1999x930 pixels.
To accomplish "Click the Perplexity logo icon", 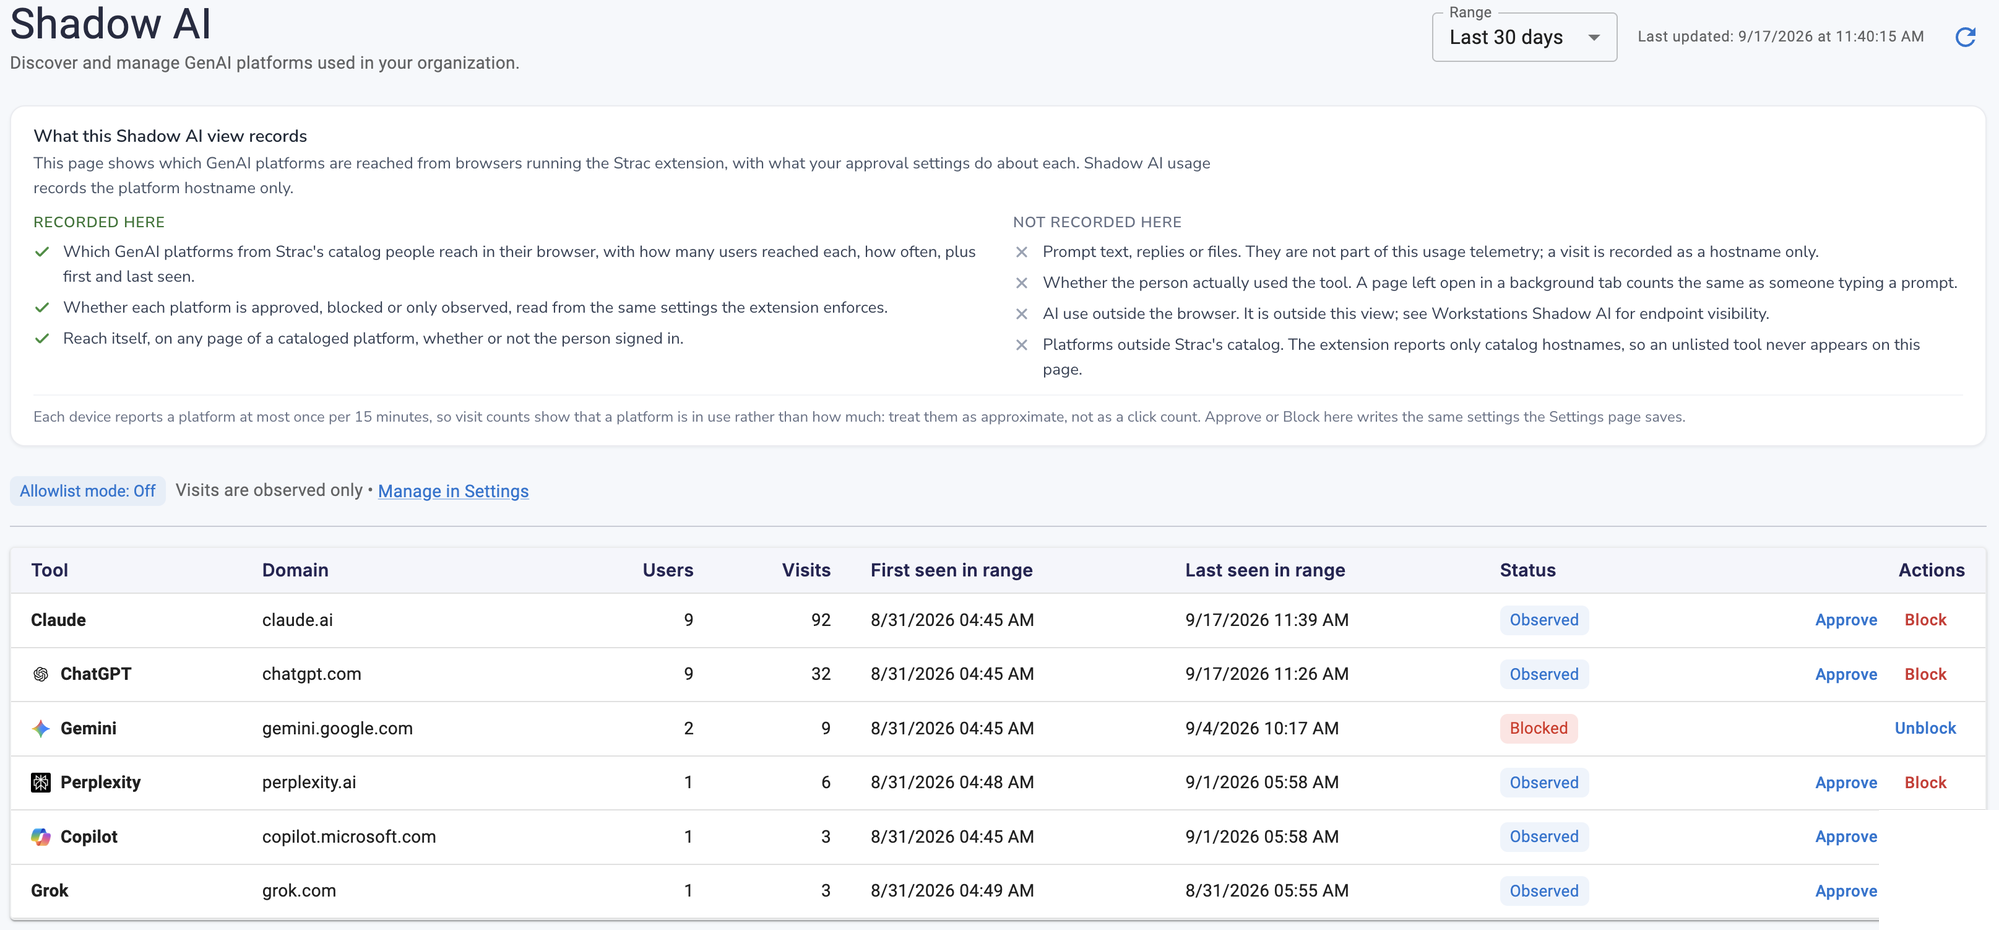I will pyautogui.click(x=41, y=782).
